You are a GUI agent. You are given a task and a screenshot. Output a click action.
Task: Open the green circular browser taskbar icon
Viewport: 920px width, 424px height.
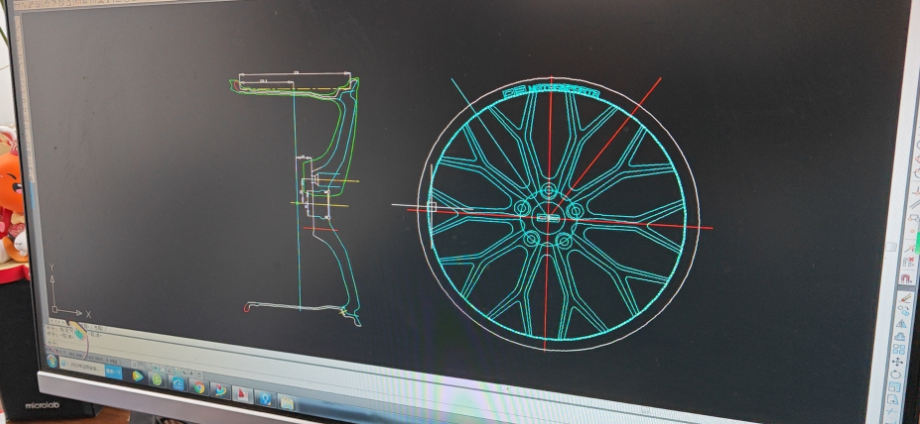point(157,380)
